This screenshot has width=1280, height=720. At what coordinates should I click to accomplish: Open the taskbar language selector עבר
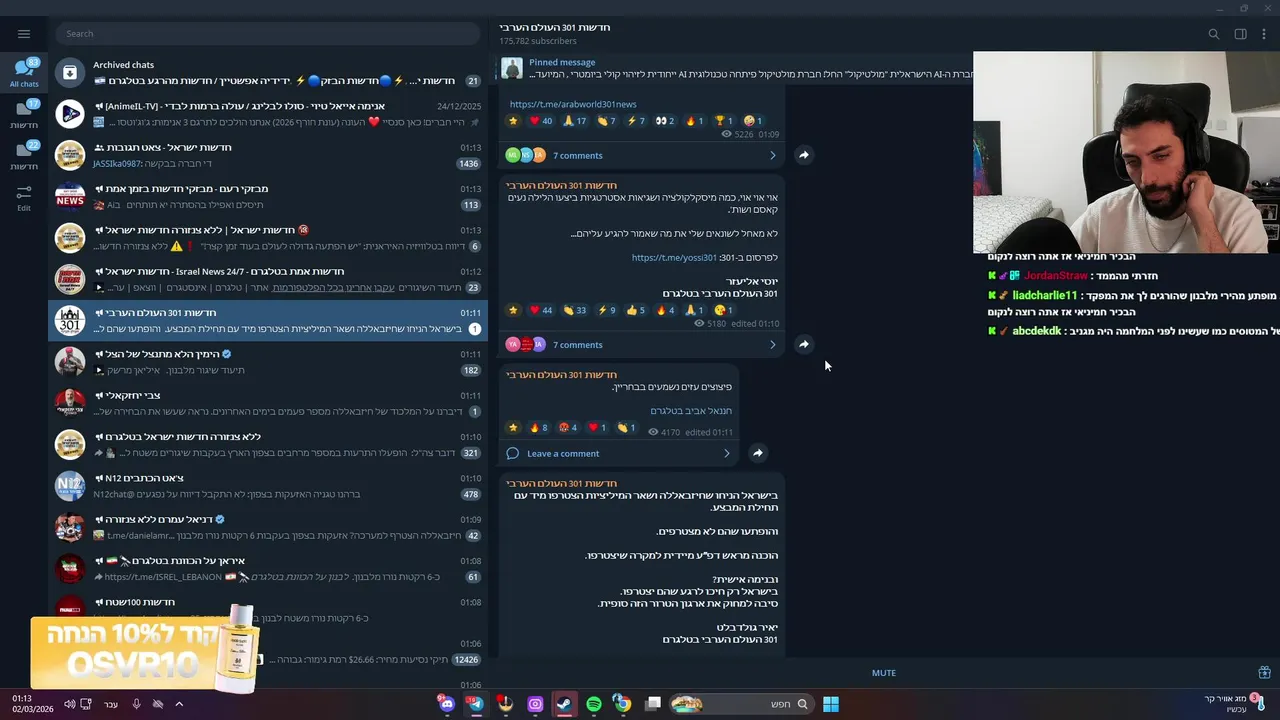point(111,704)
